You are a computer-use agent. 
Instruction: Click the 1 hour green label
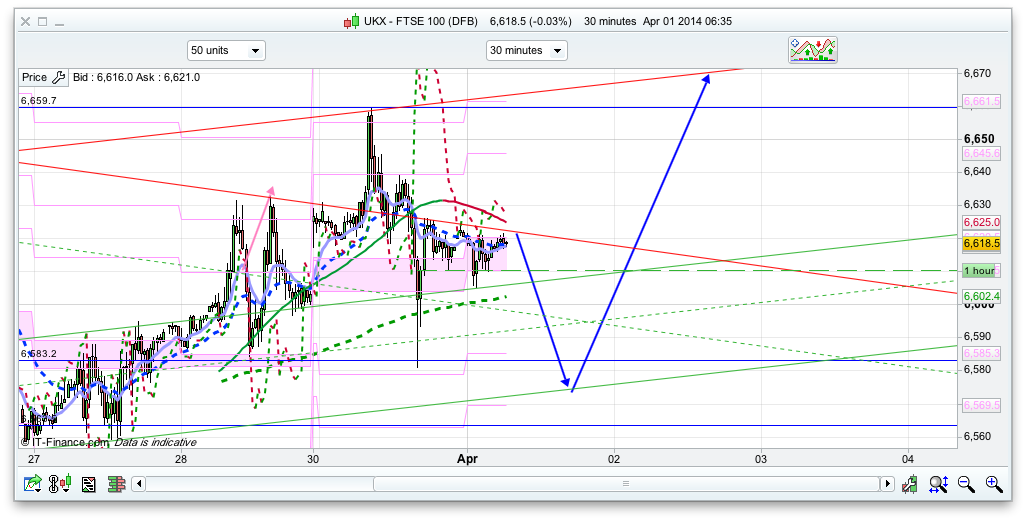click(979, 271)
